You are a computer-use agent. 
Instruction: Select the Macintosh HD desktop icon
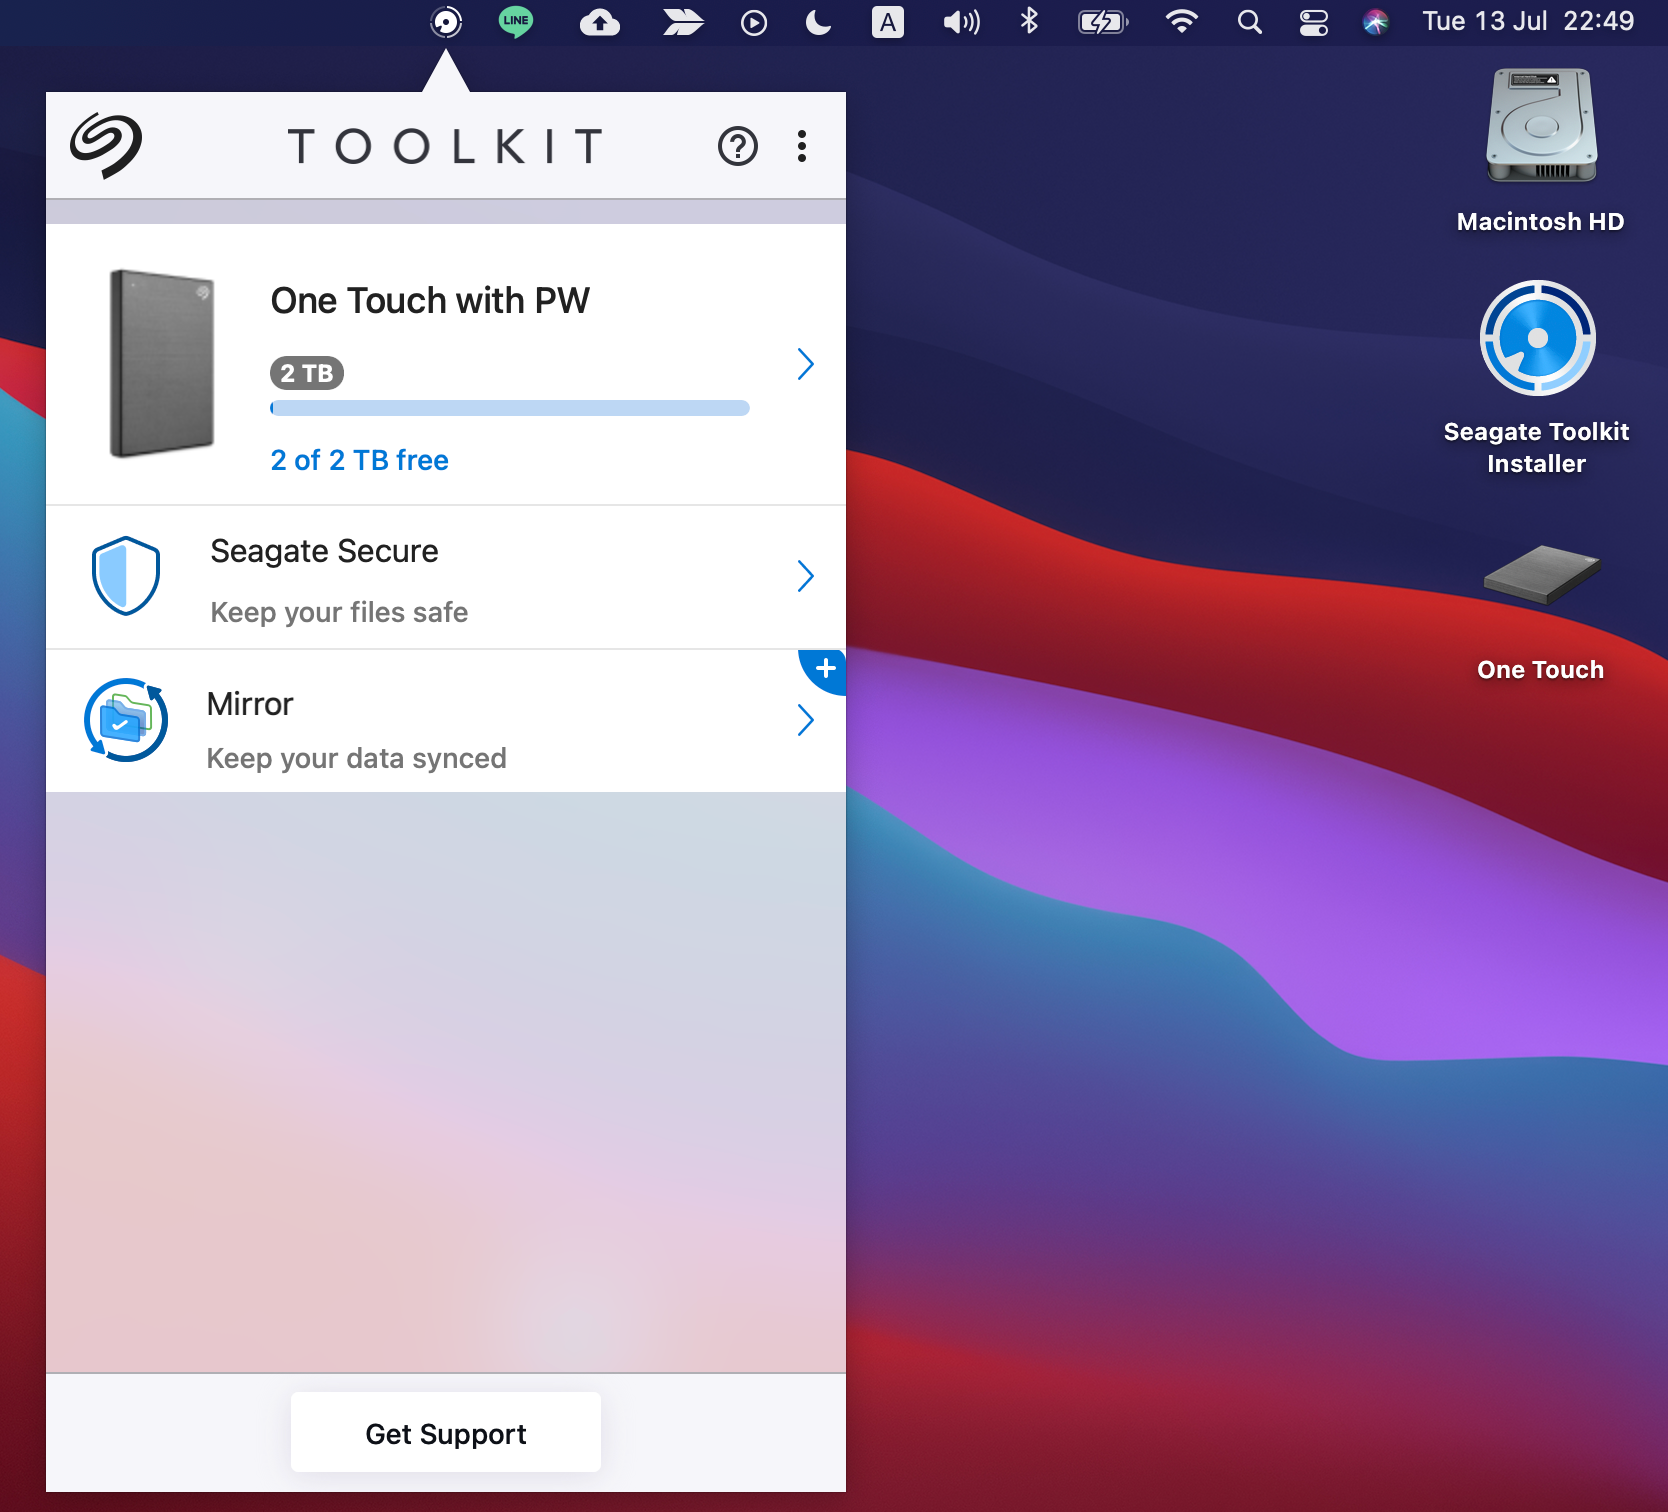pyautogui.click(x=1541, y=126)
